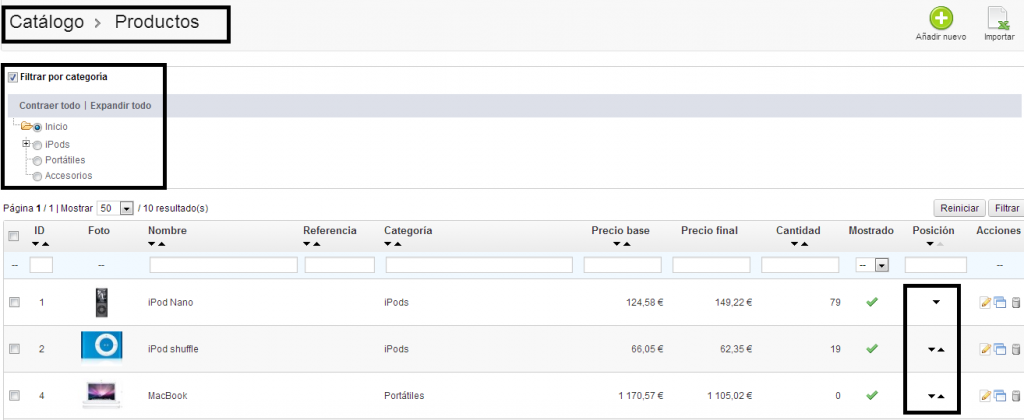Select the Accesorios category radio button
This screenshot has height=420, width=1024.
(x=38, y=176)
